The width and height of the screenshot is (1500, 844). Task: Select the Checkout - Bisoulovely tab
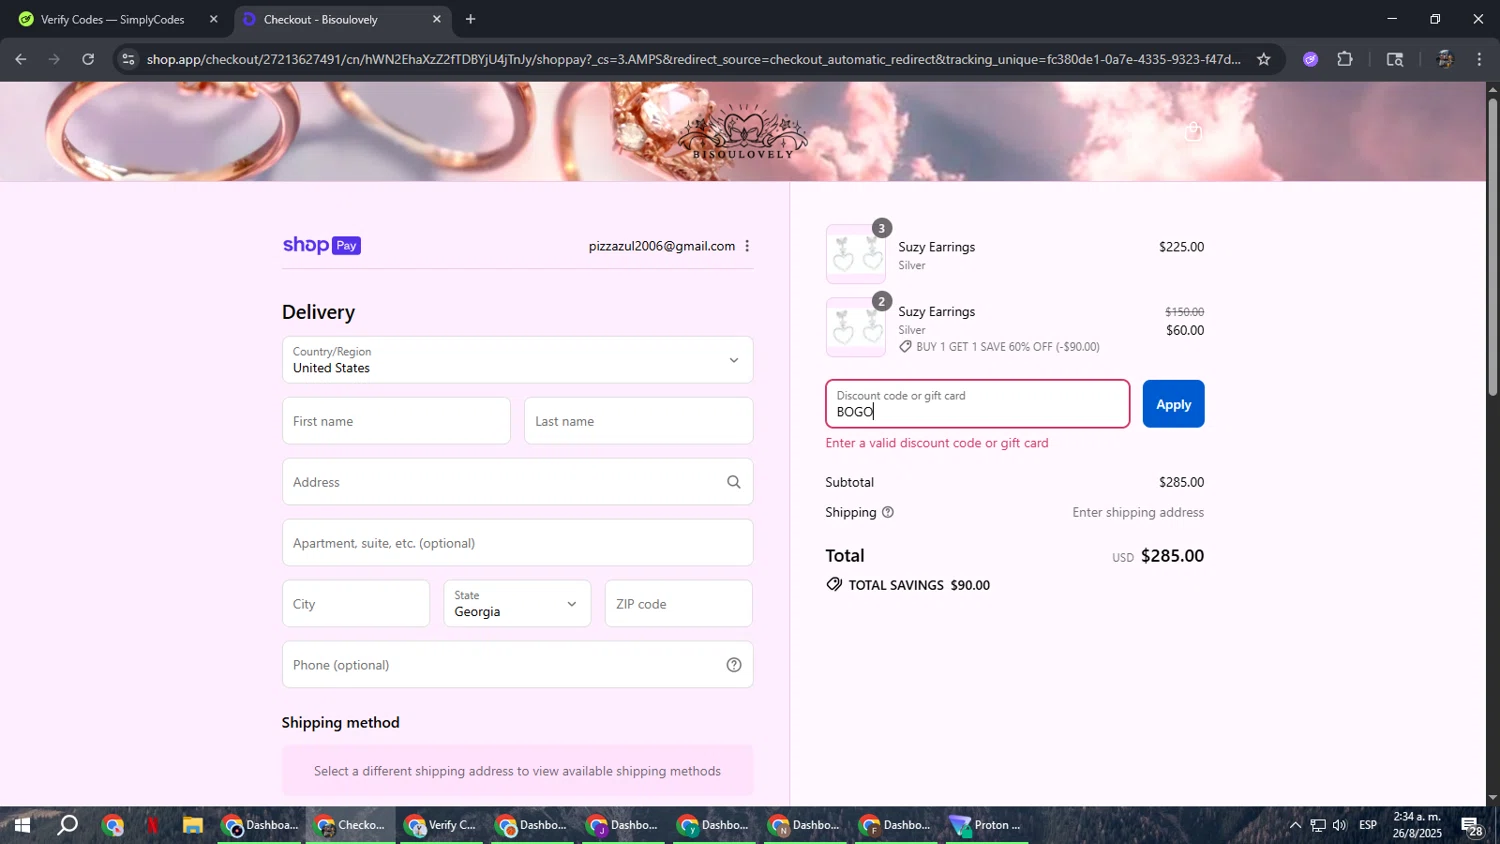click(x=320, y=19)
